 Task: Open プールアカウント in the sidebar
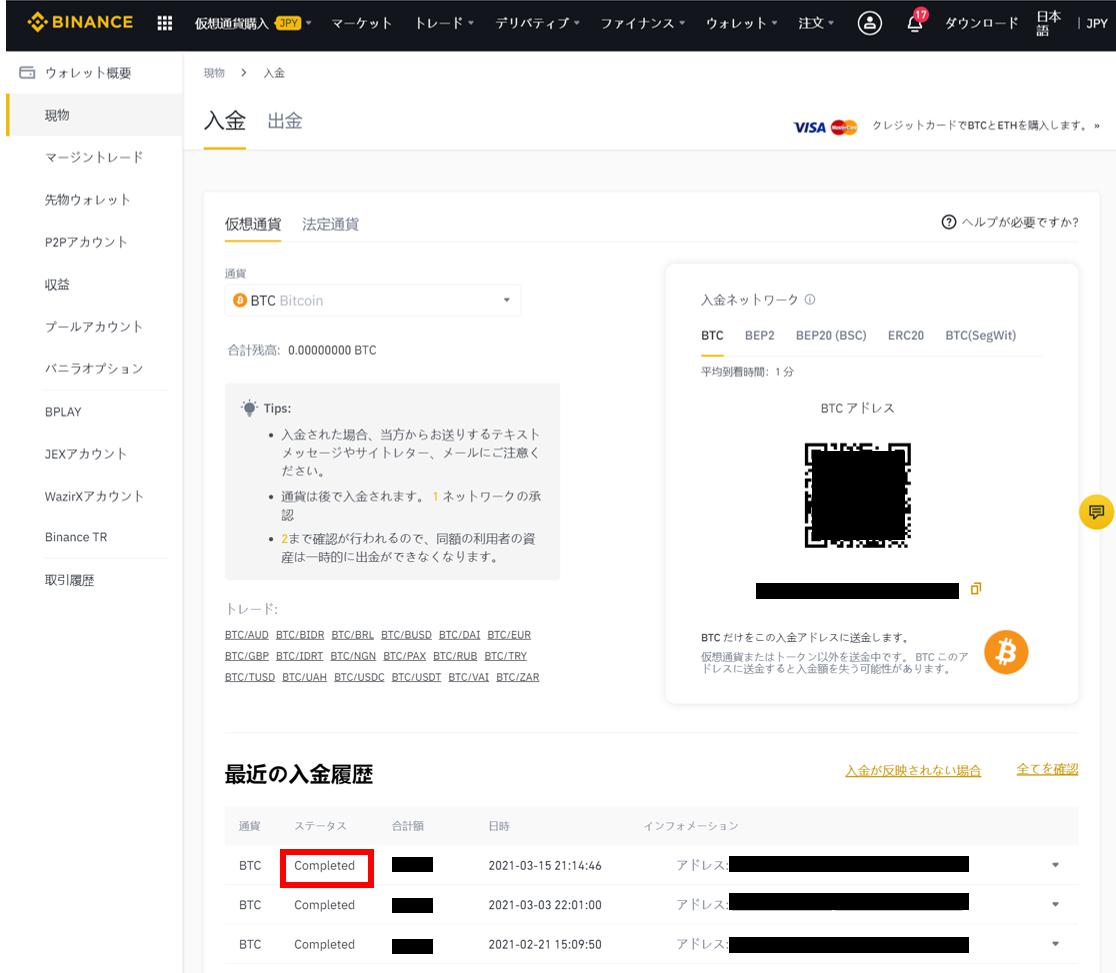click(93, 327)
